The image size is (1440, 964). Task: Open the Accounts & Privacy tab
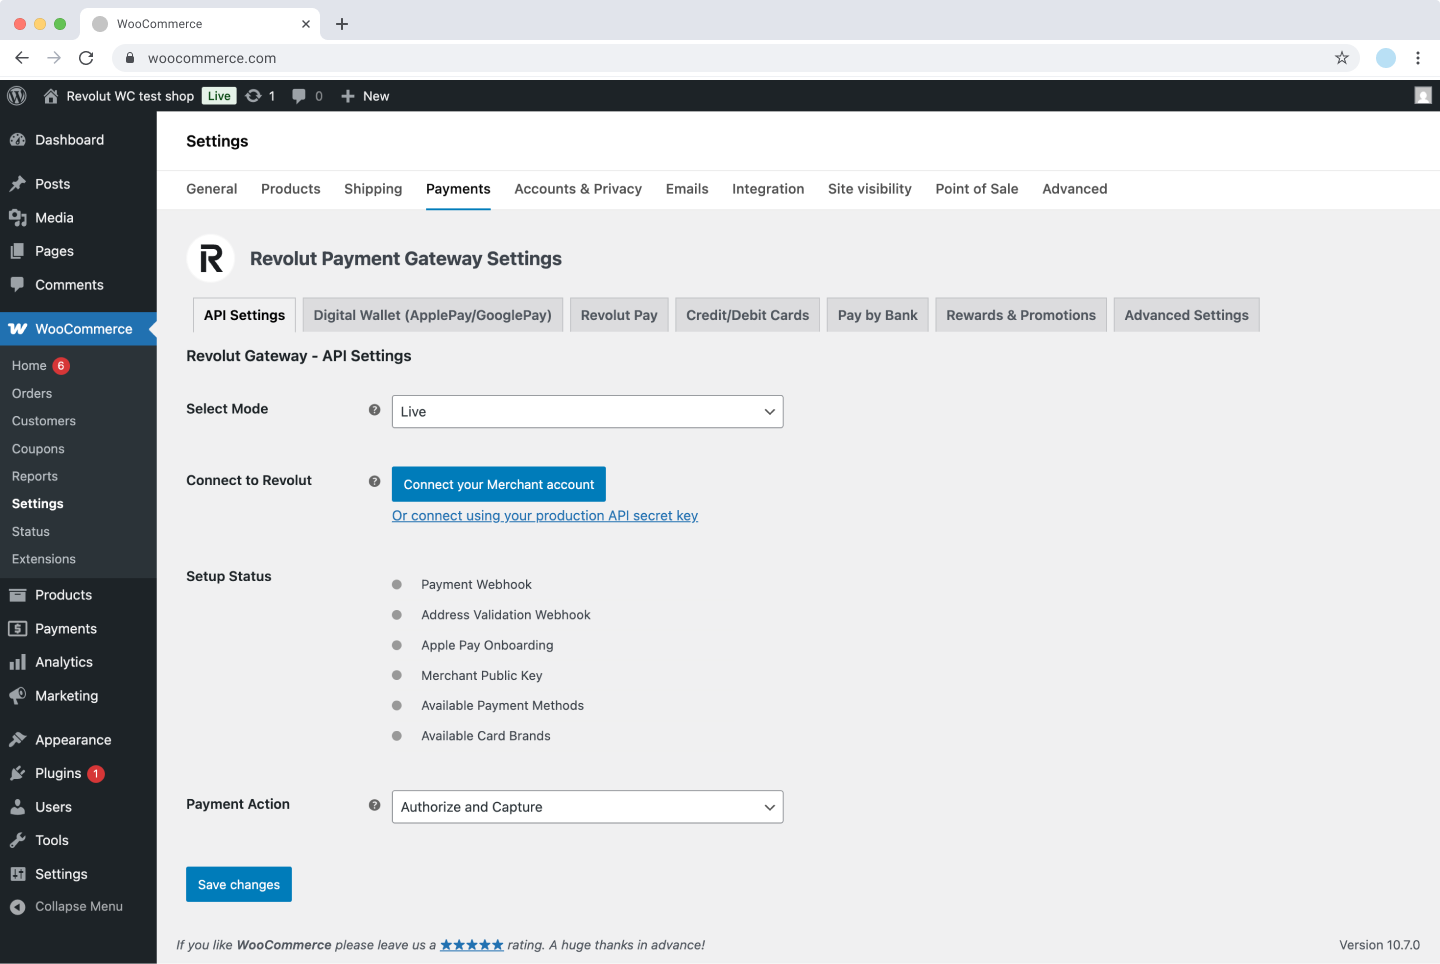tap(578, 189)
